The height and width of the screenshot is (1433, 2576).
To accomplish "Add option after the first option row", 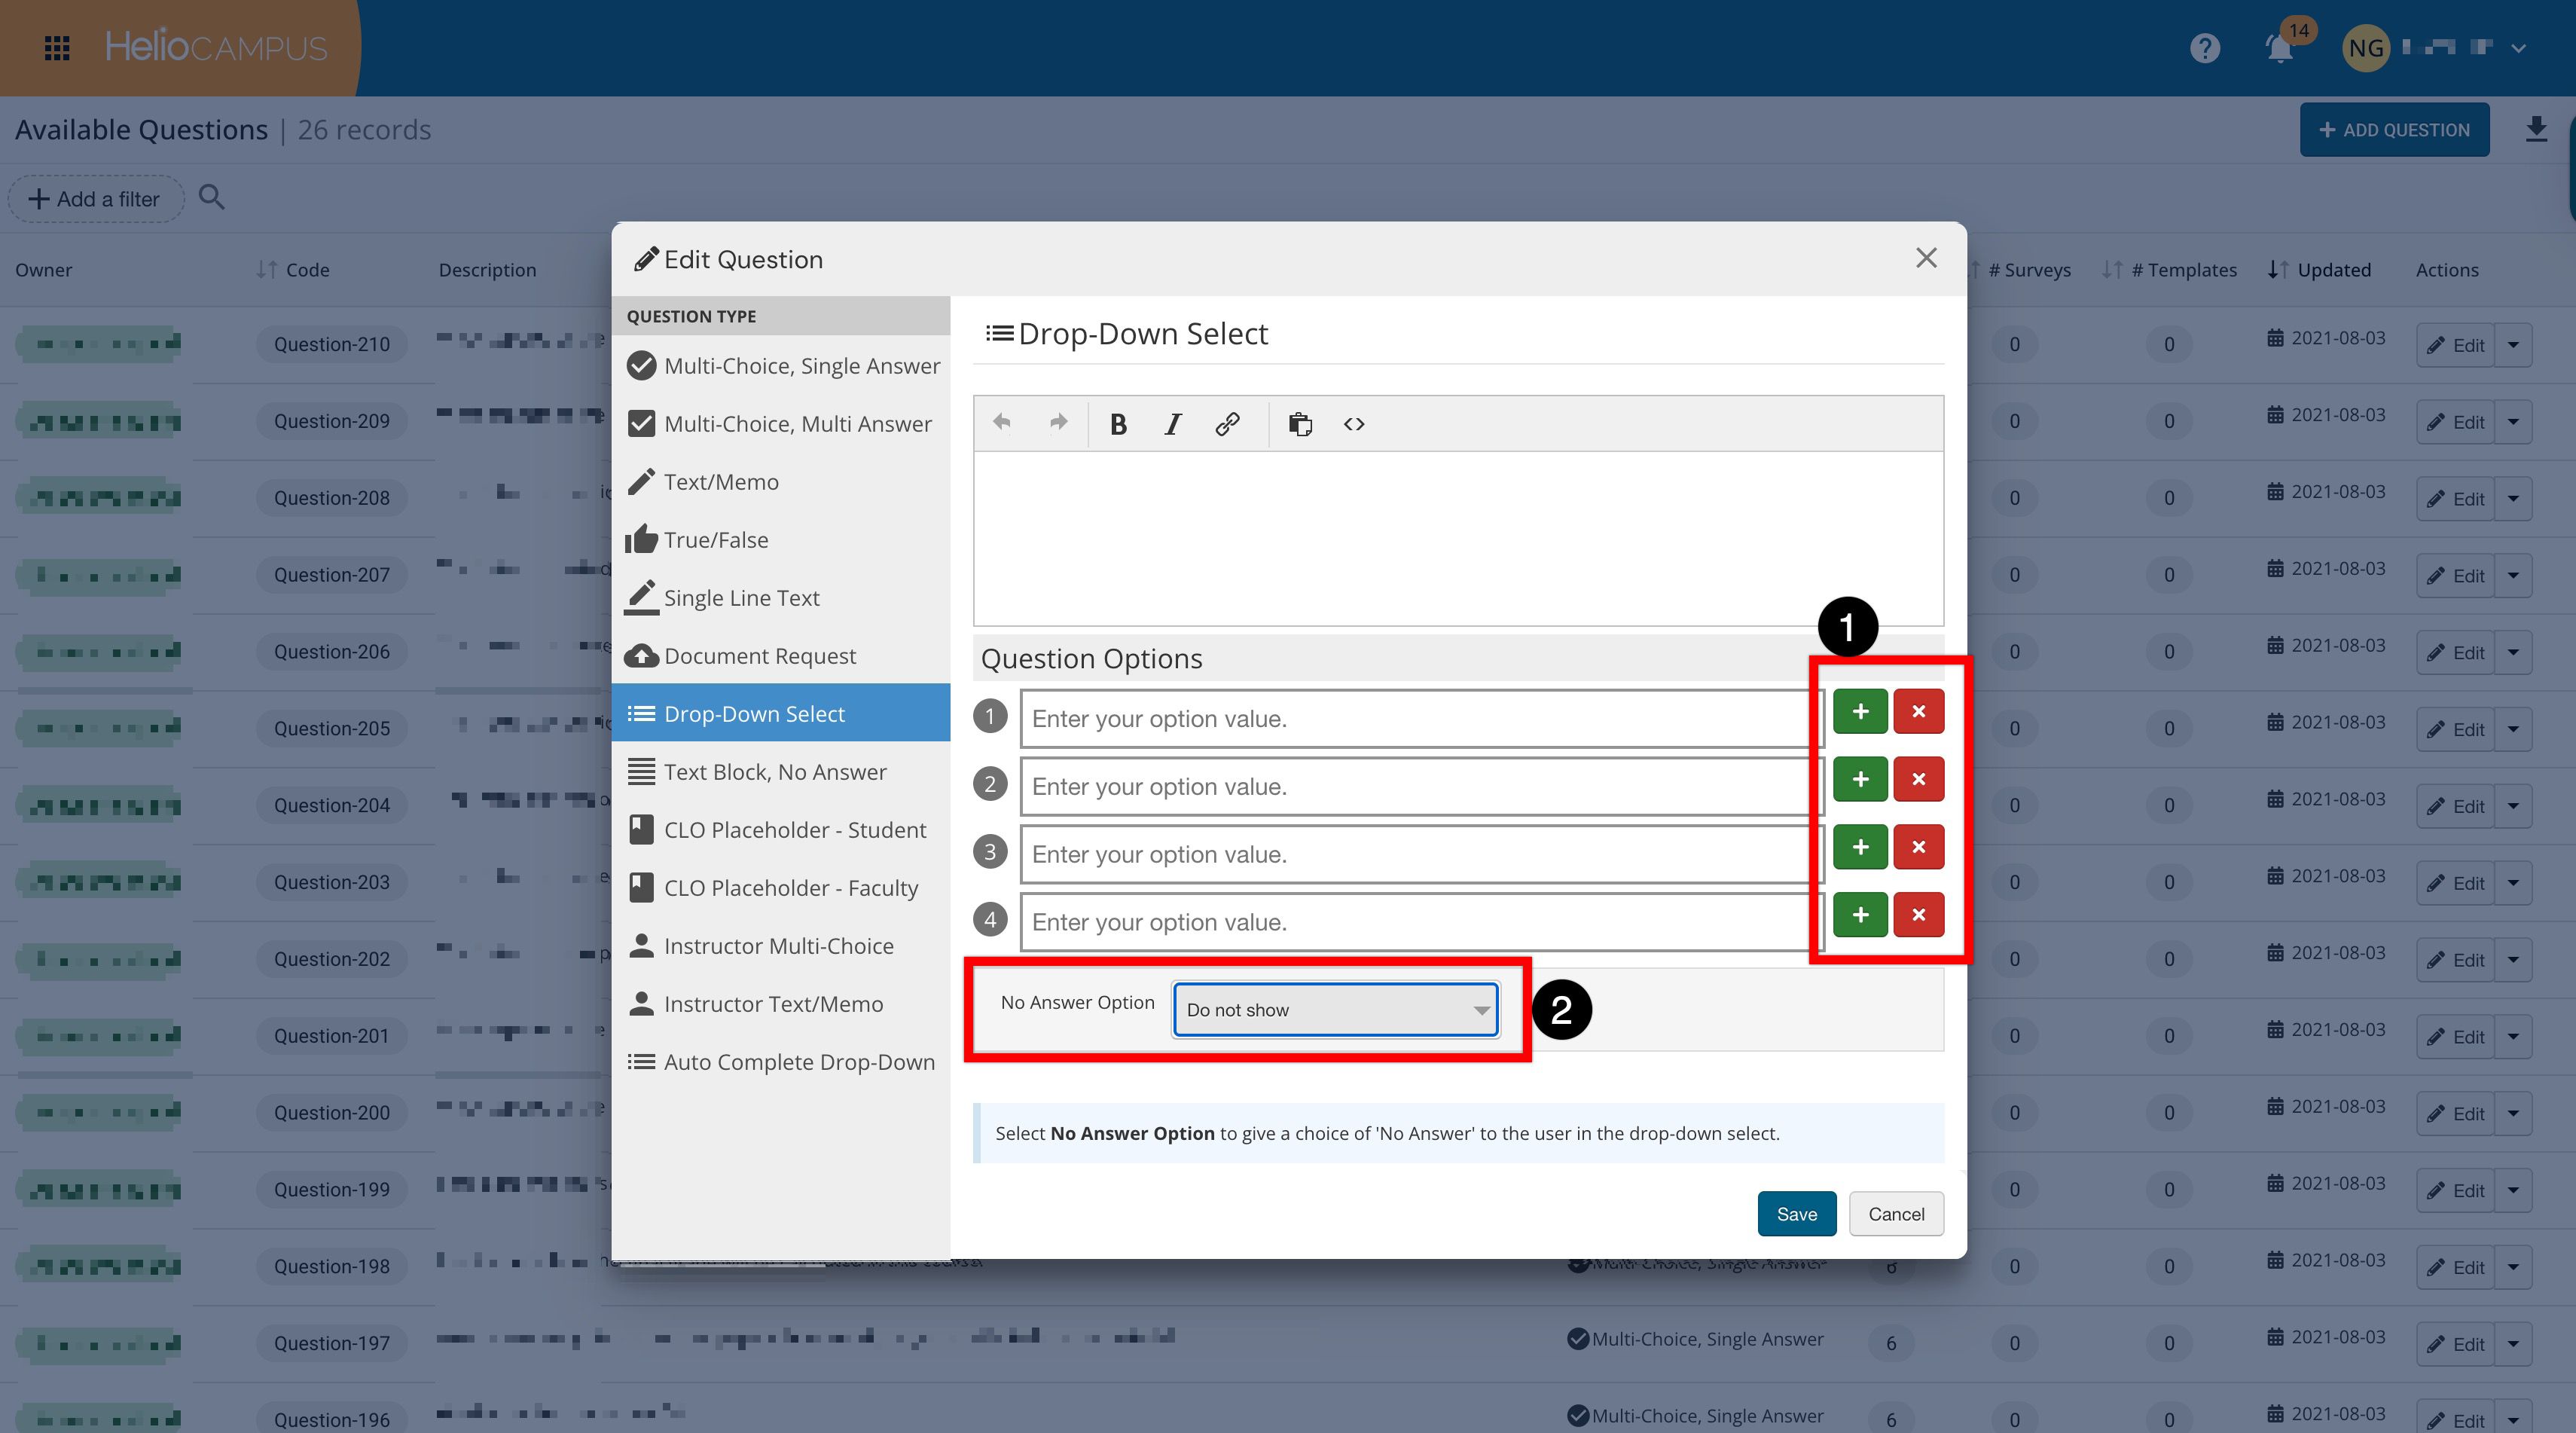I will click(x=1859, y=712).
